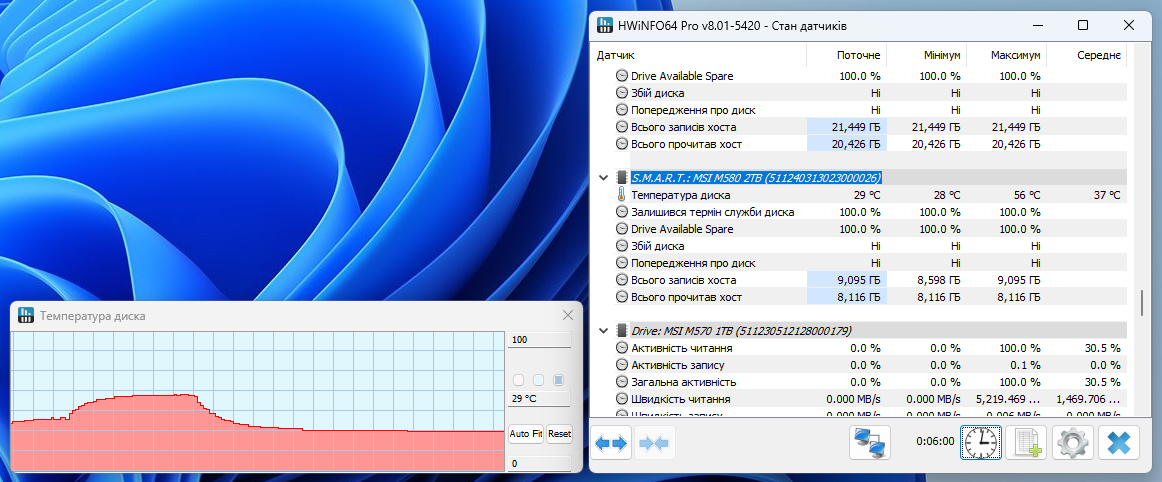Pick the light blue color swatch in the graph window
1162x482 pixels.
(539, 380)
